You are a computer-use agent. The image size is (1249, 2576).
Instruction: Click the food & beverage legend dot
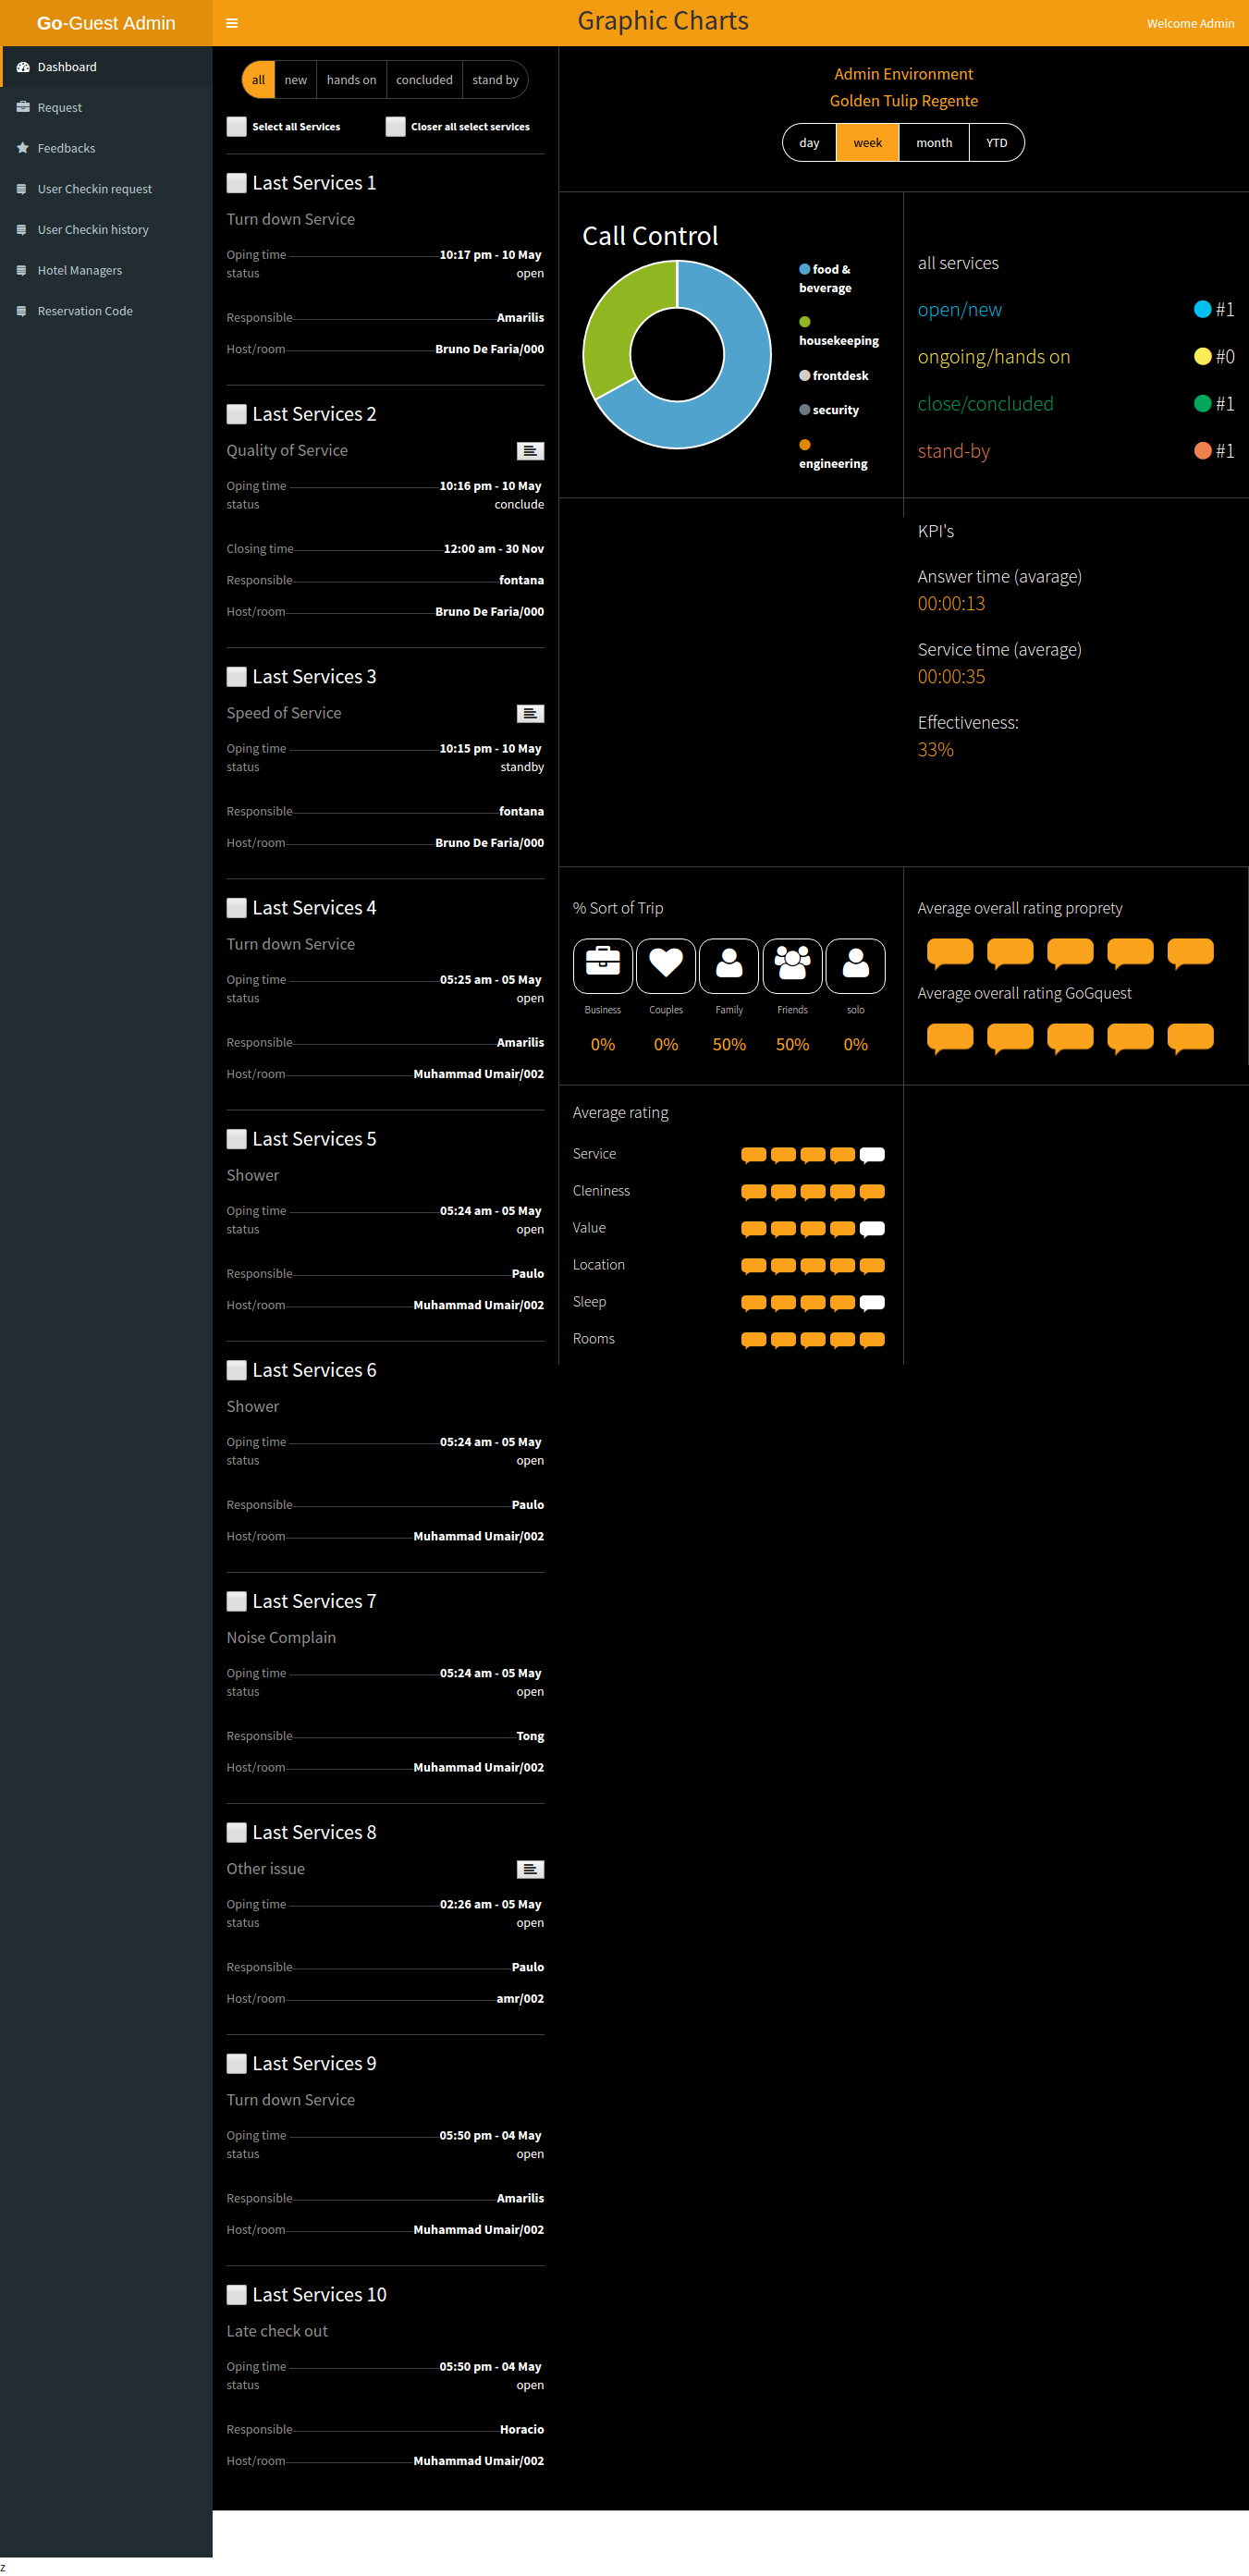coord(804,269)
